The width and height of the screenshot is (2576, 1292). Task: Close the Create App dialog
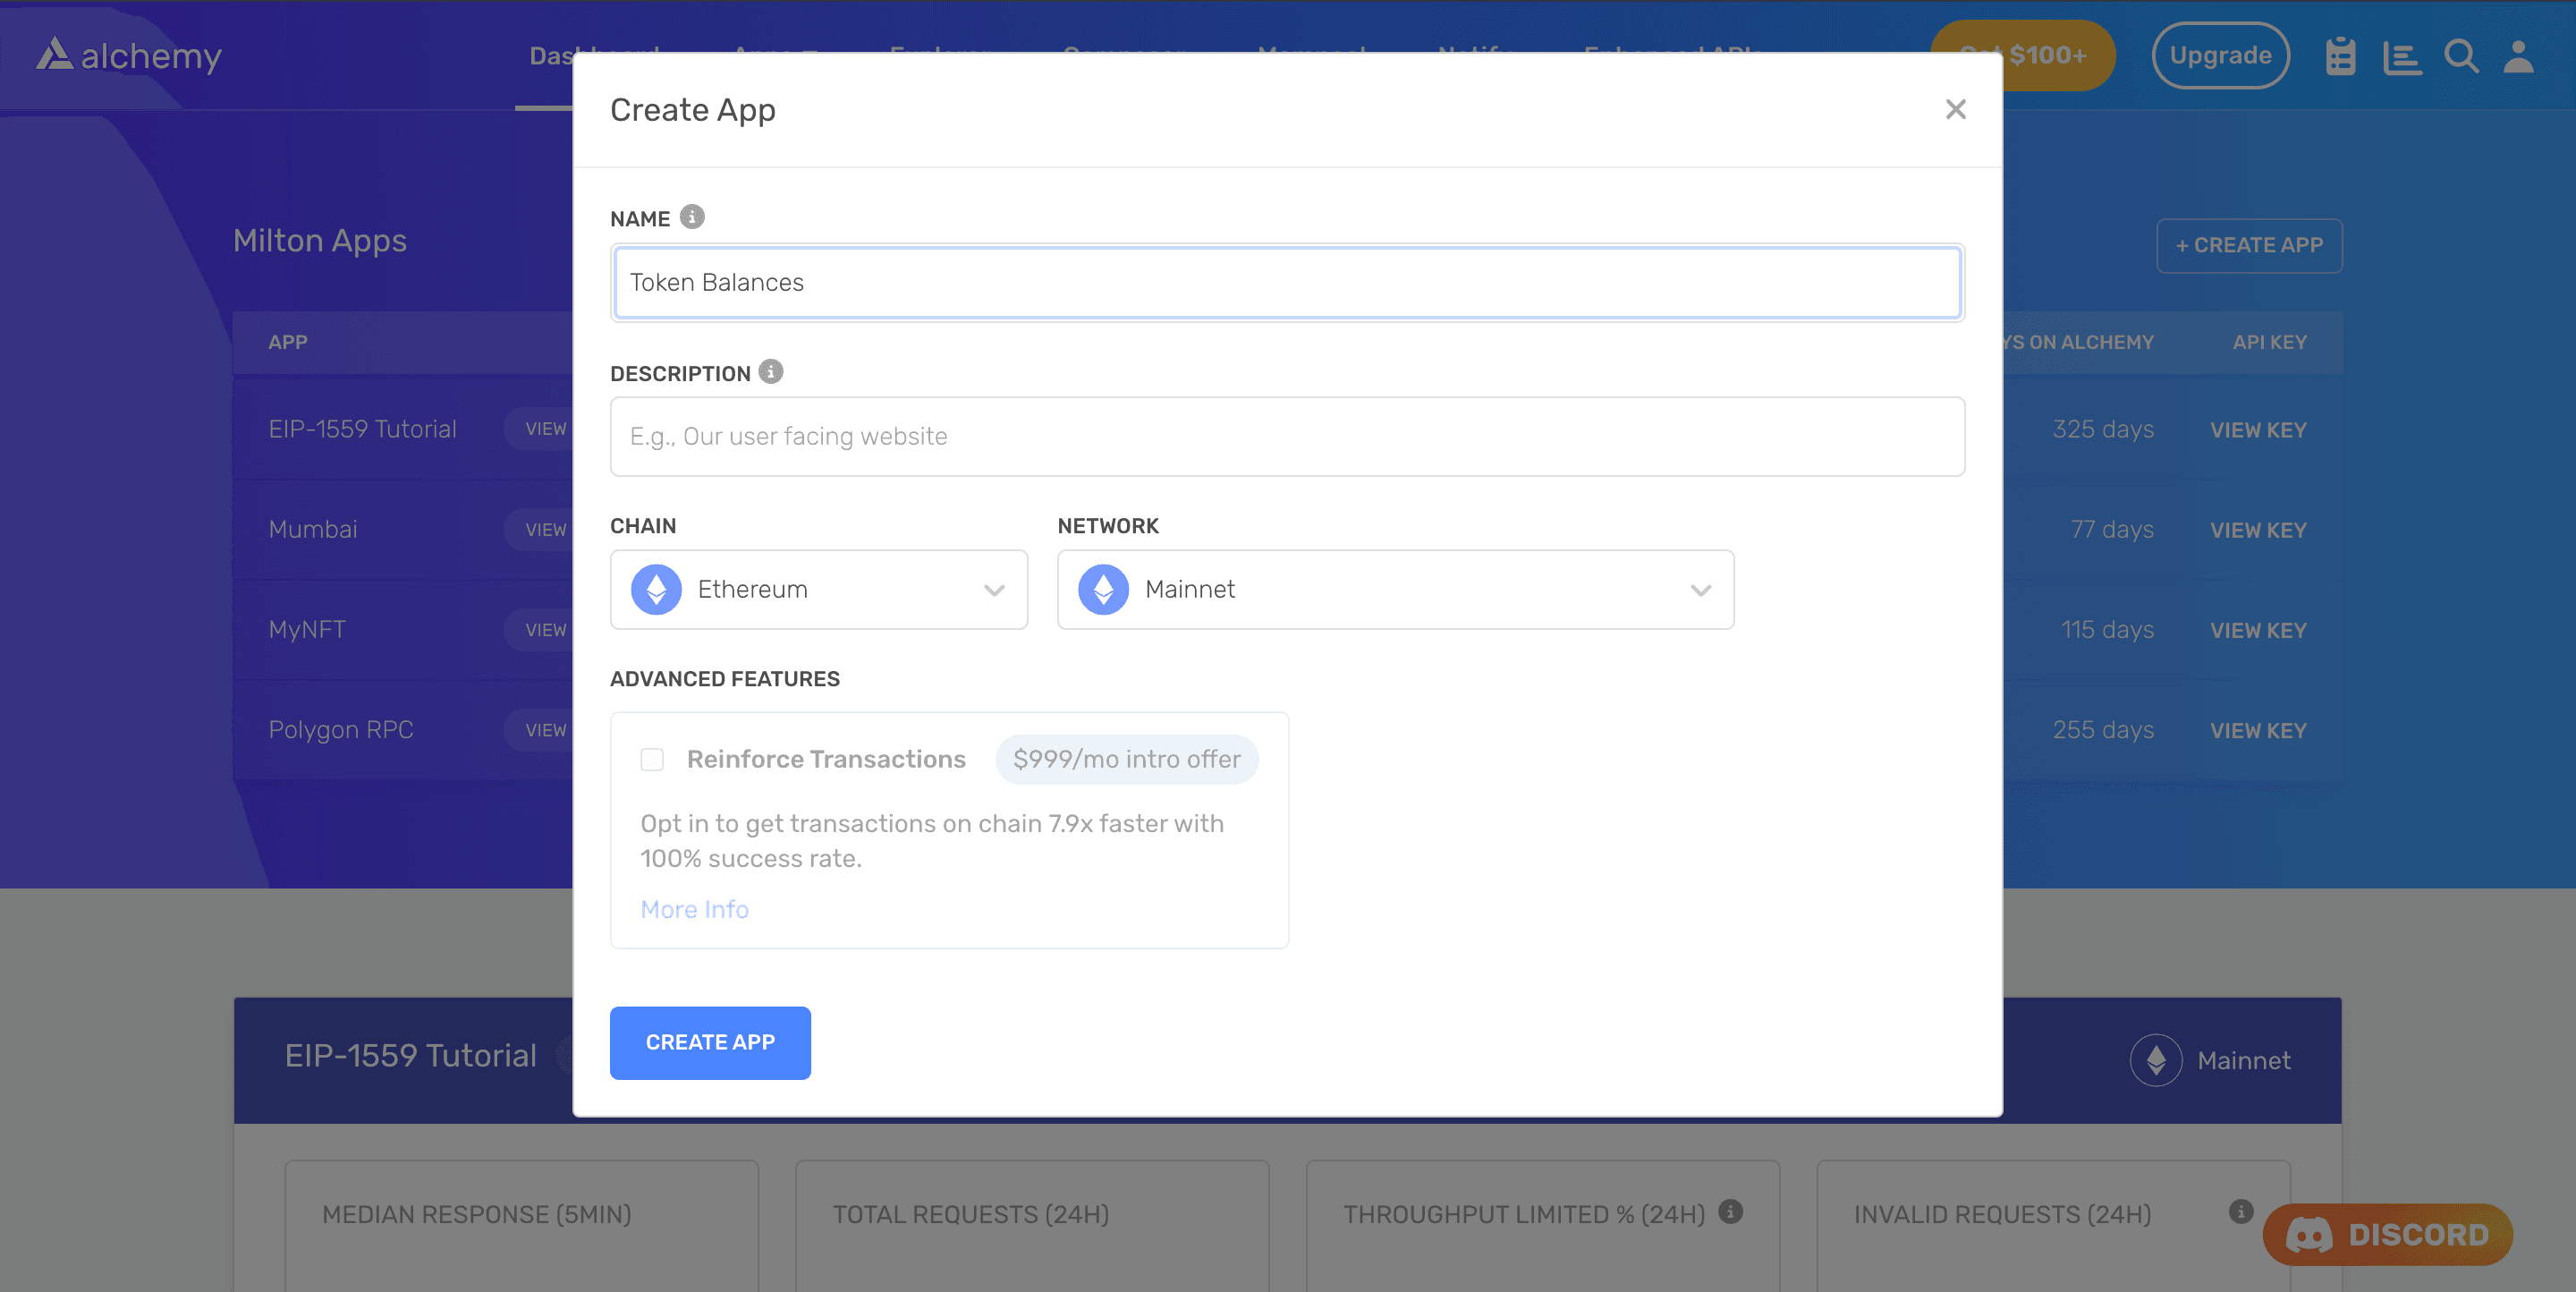click(x=1955, y=109)
